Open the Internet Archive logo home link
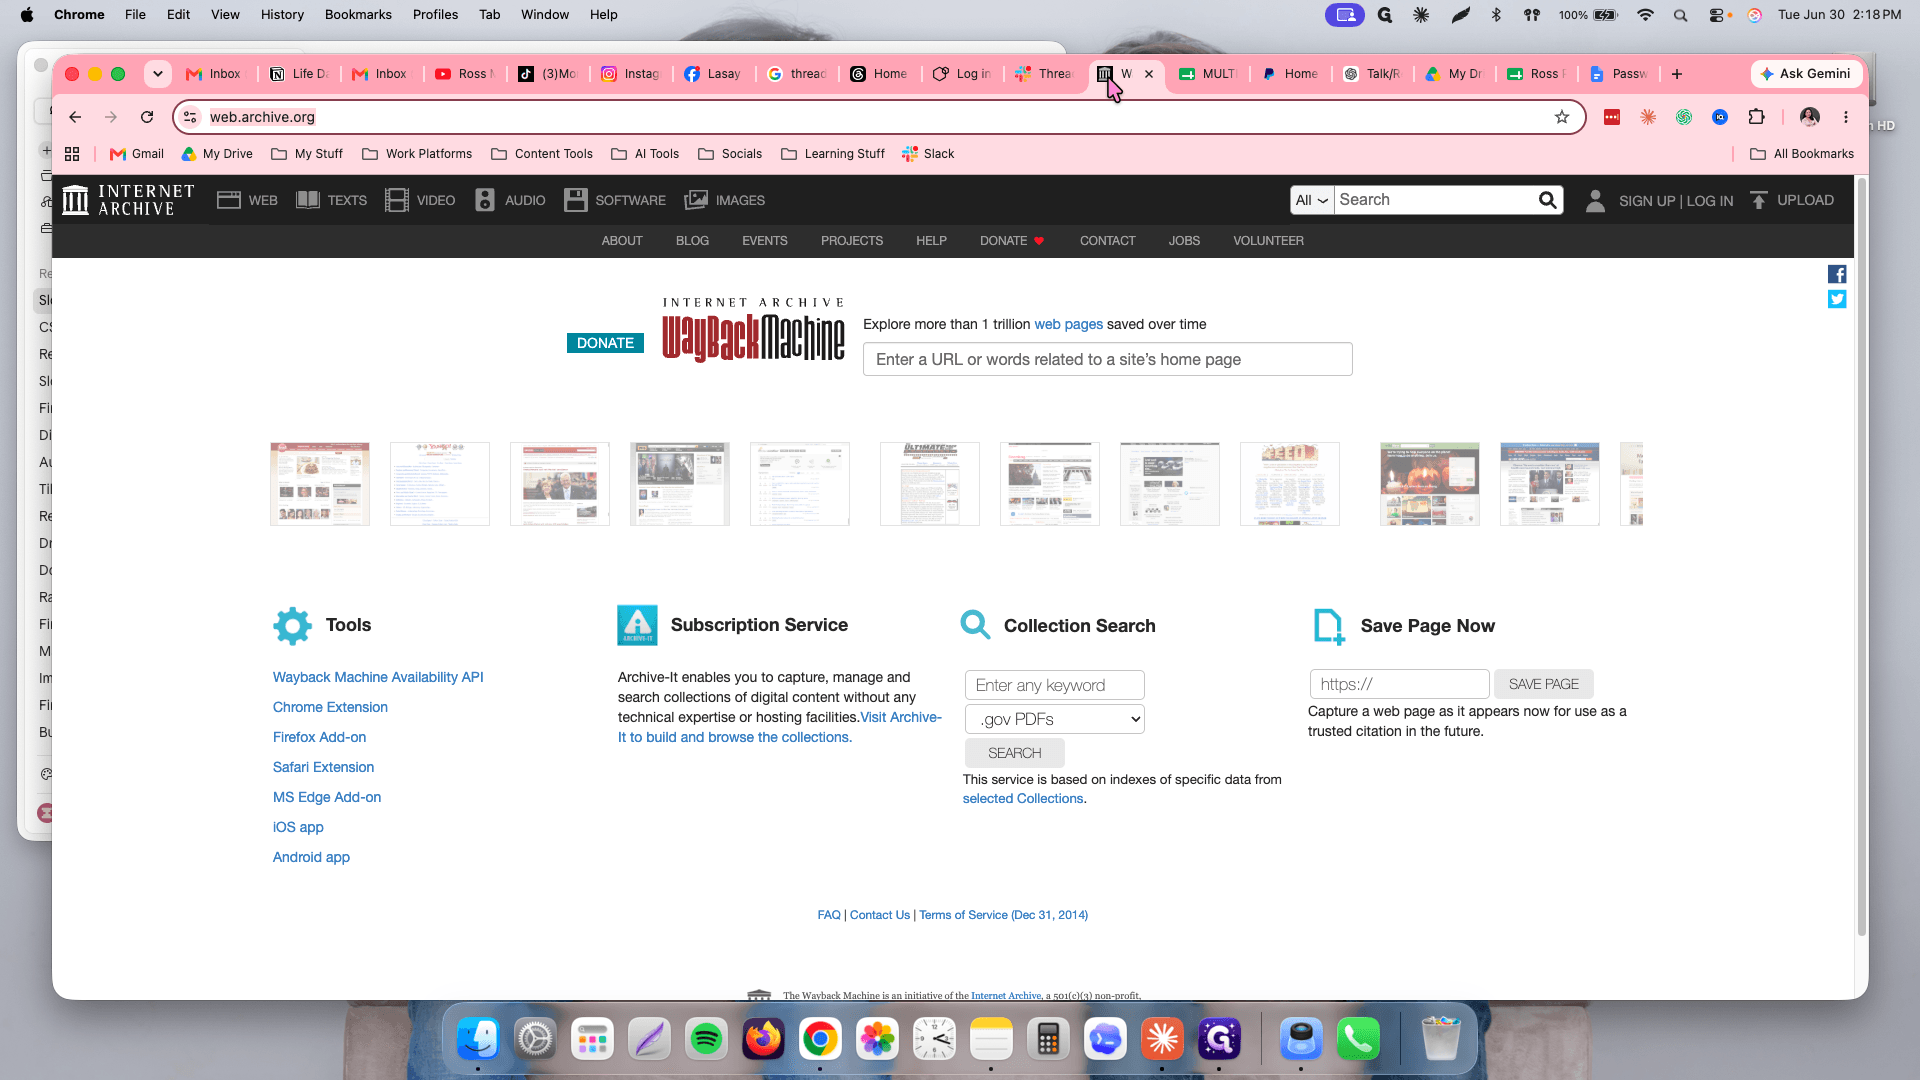This screenshot has width=1920, height=1080. [x=128, y=200]
